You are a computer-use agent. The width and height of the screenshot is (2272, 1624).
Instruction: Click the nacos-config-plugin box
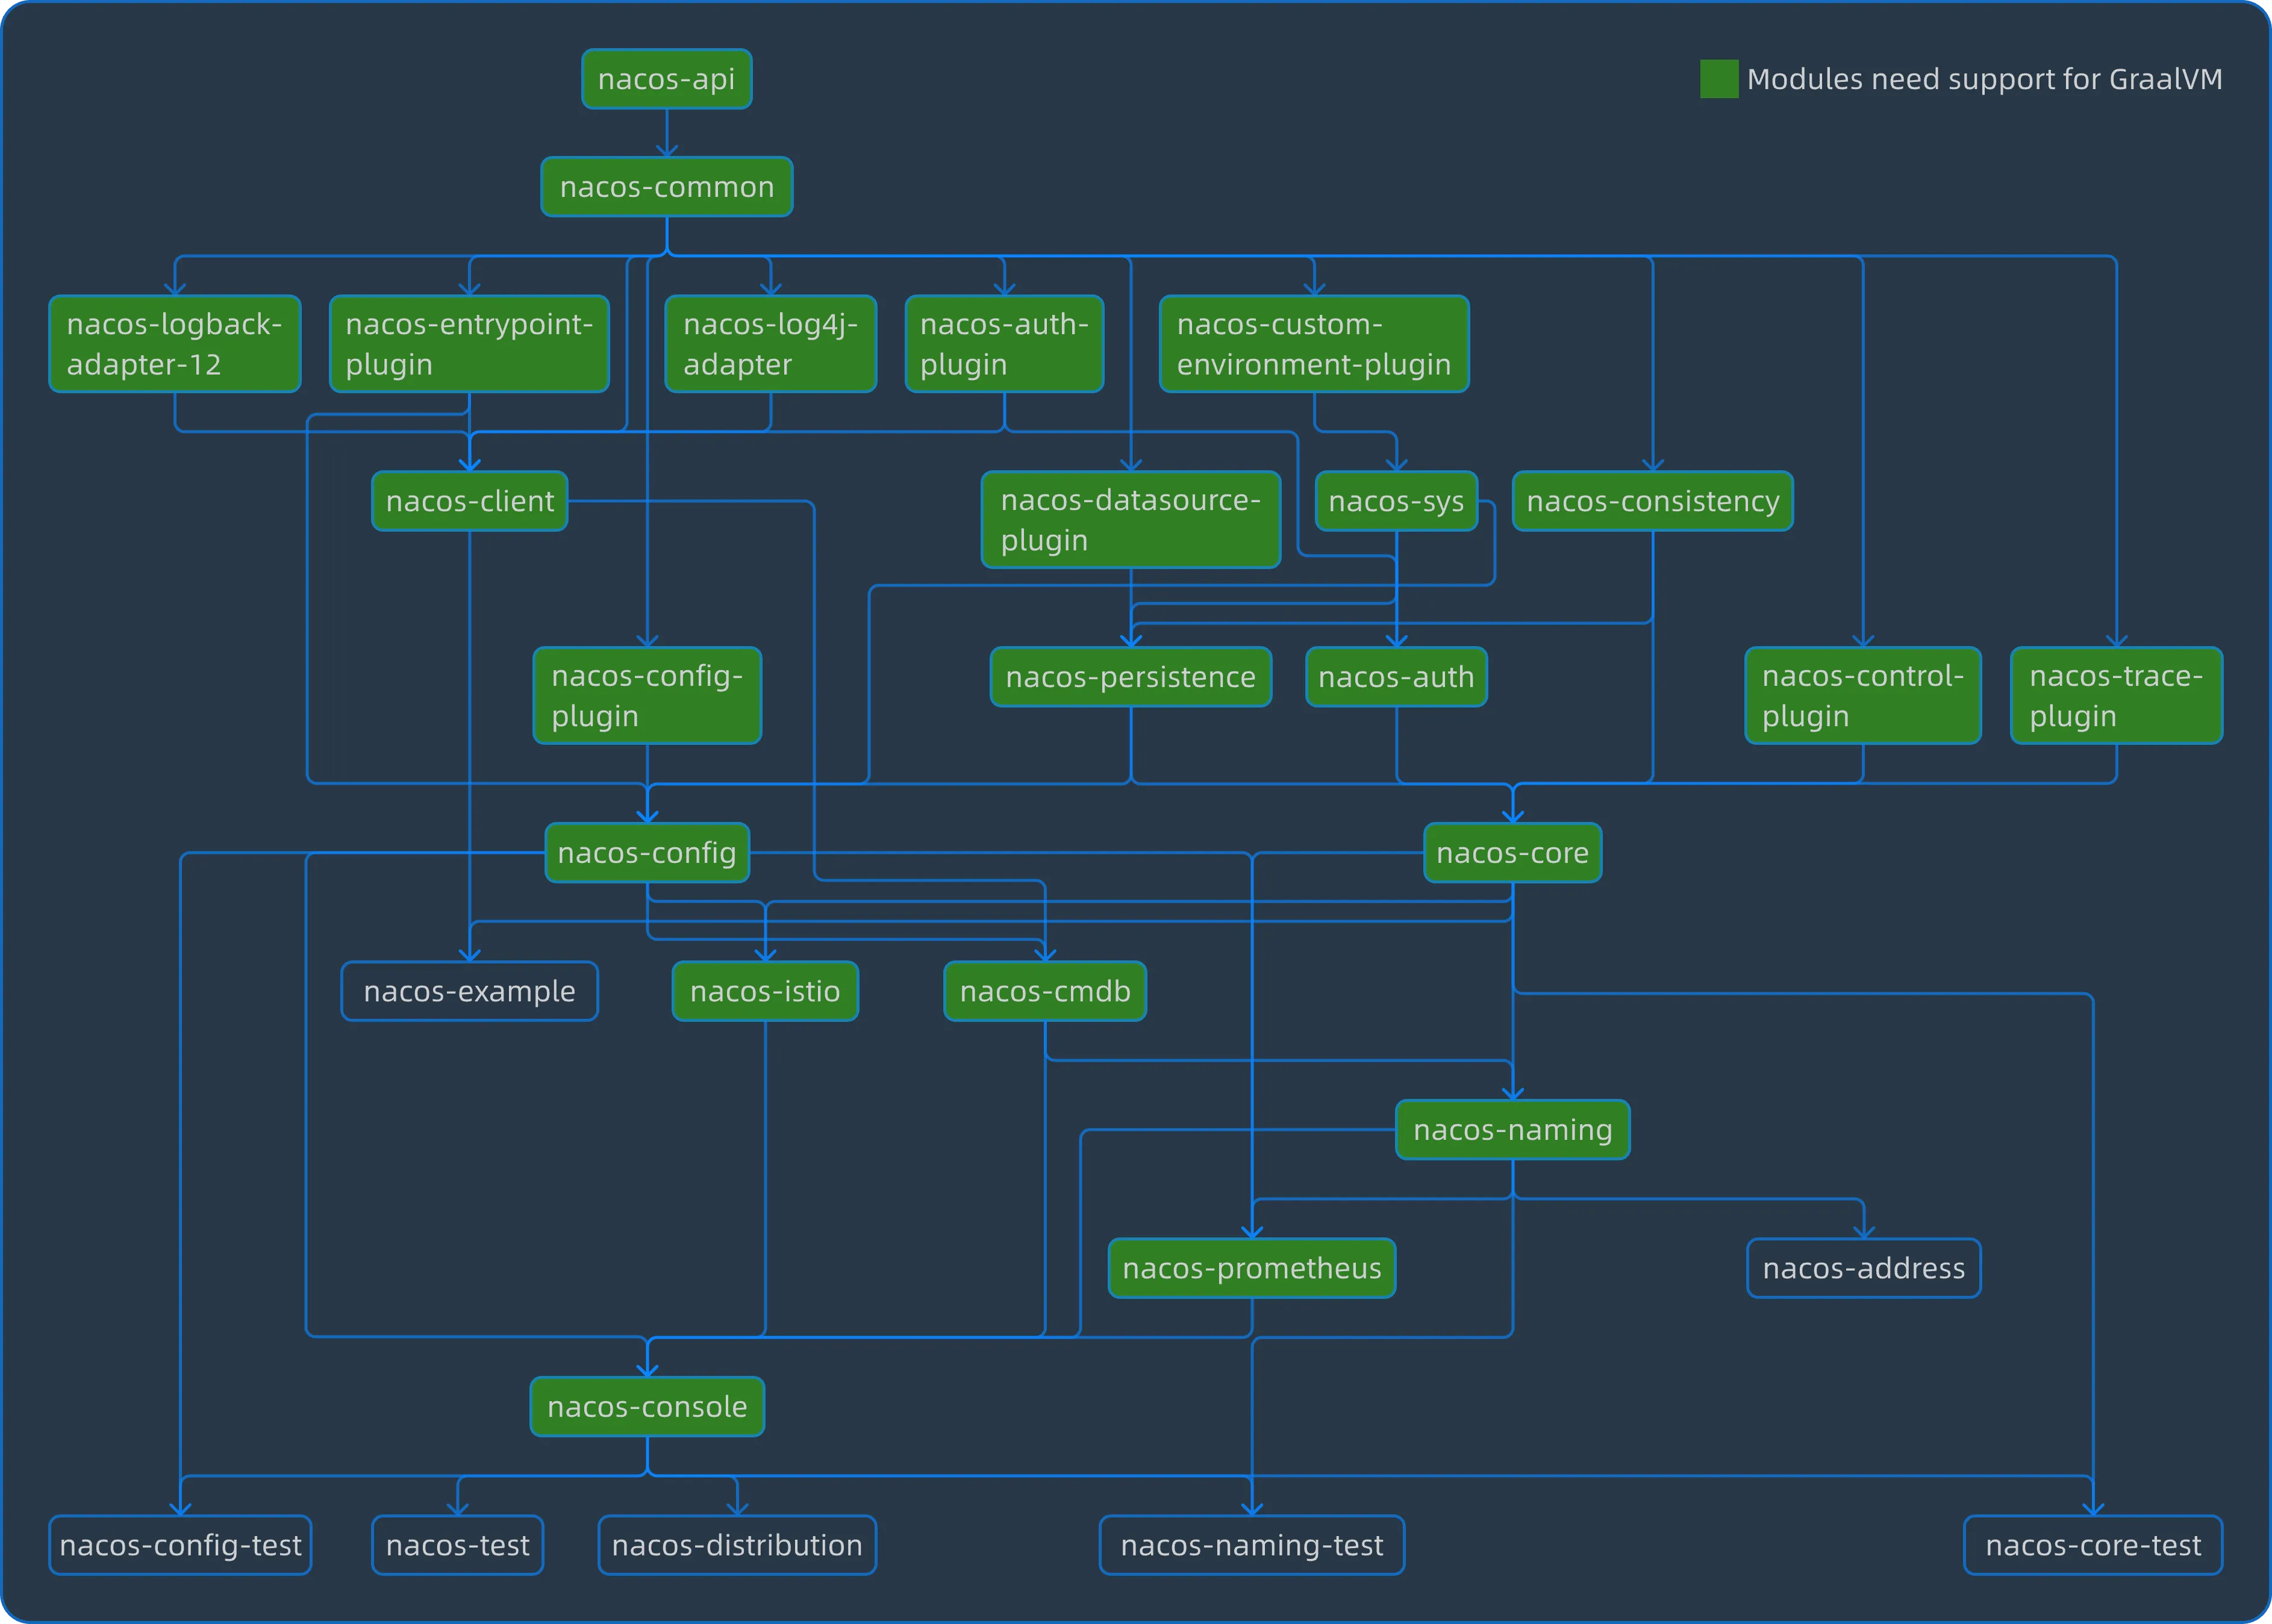coord(647,696)
